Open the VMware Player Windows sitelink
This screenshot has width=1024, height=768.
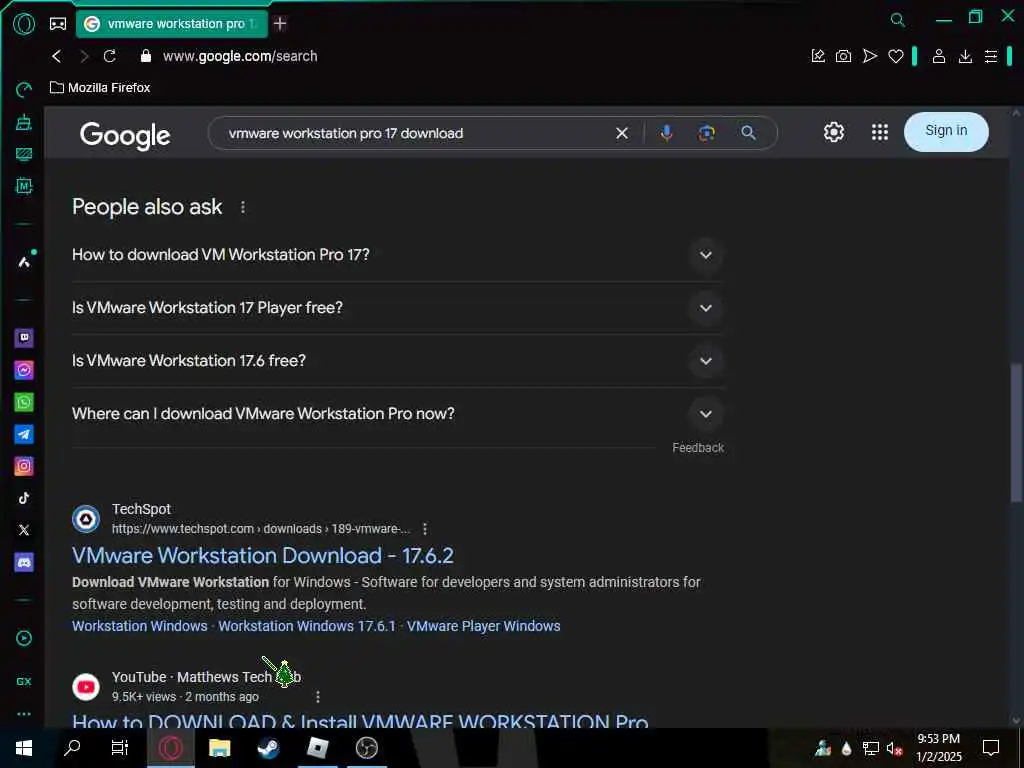click(483, 626)
